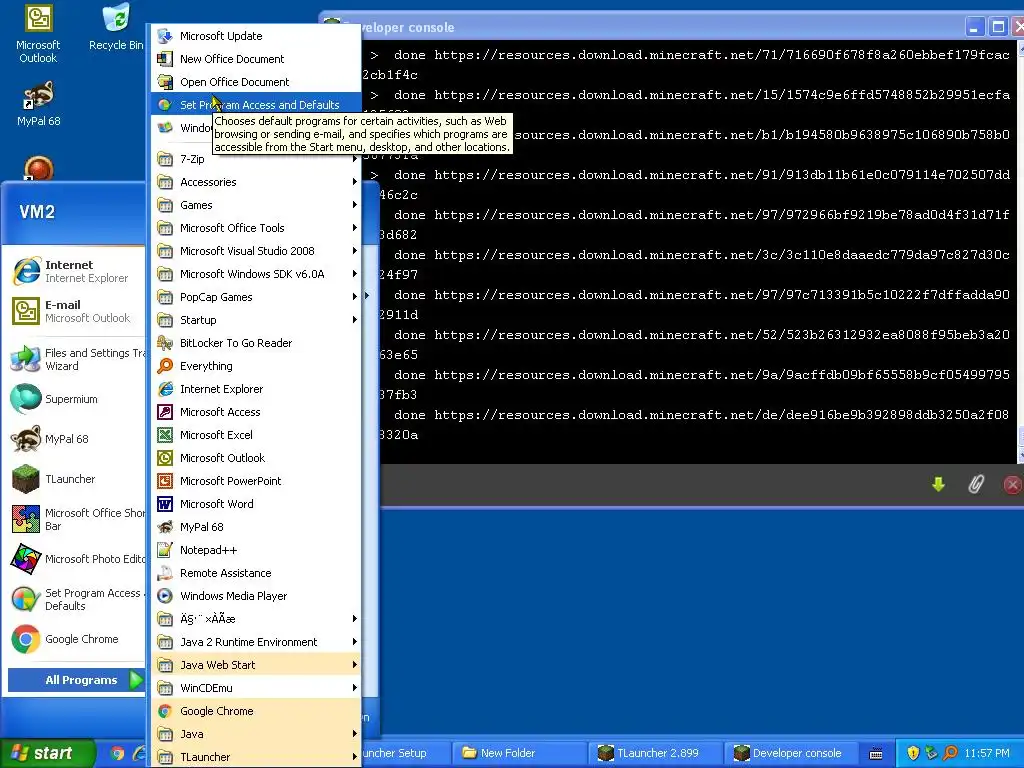Open Files and Settings Transfer Wizard
The height and width of the screenshot is (768, 1024).
click(x=75, y=359)
